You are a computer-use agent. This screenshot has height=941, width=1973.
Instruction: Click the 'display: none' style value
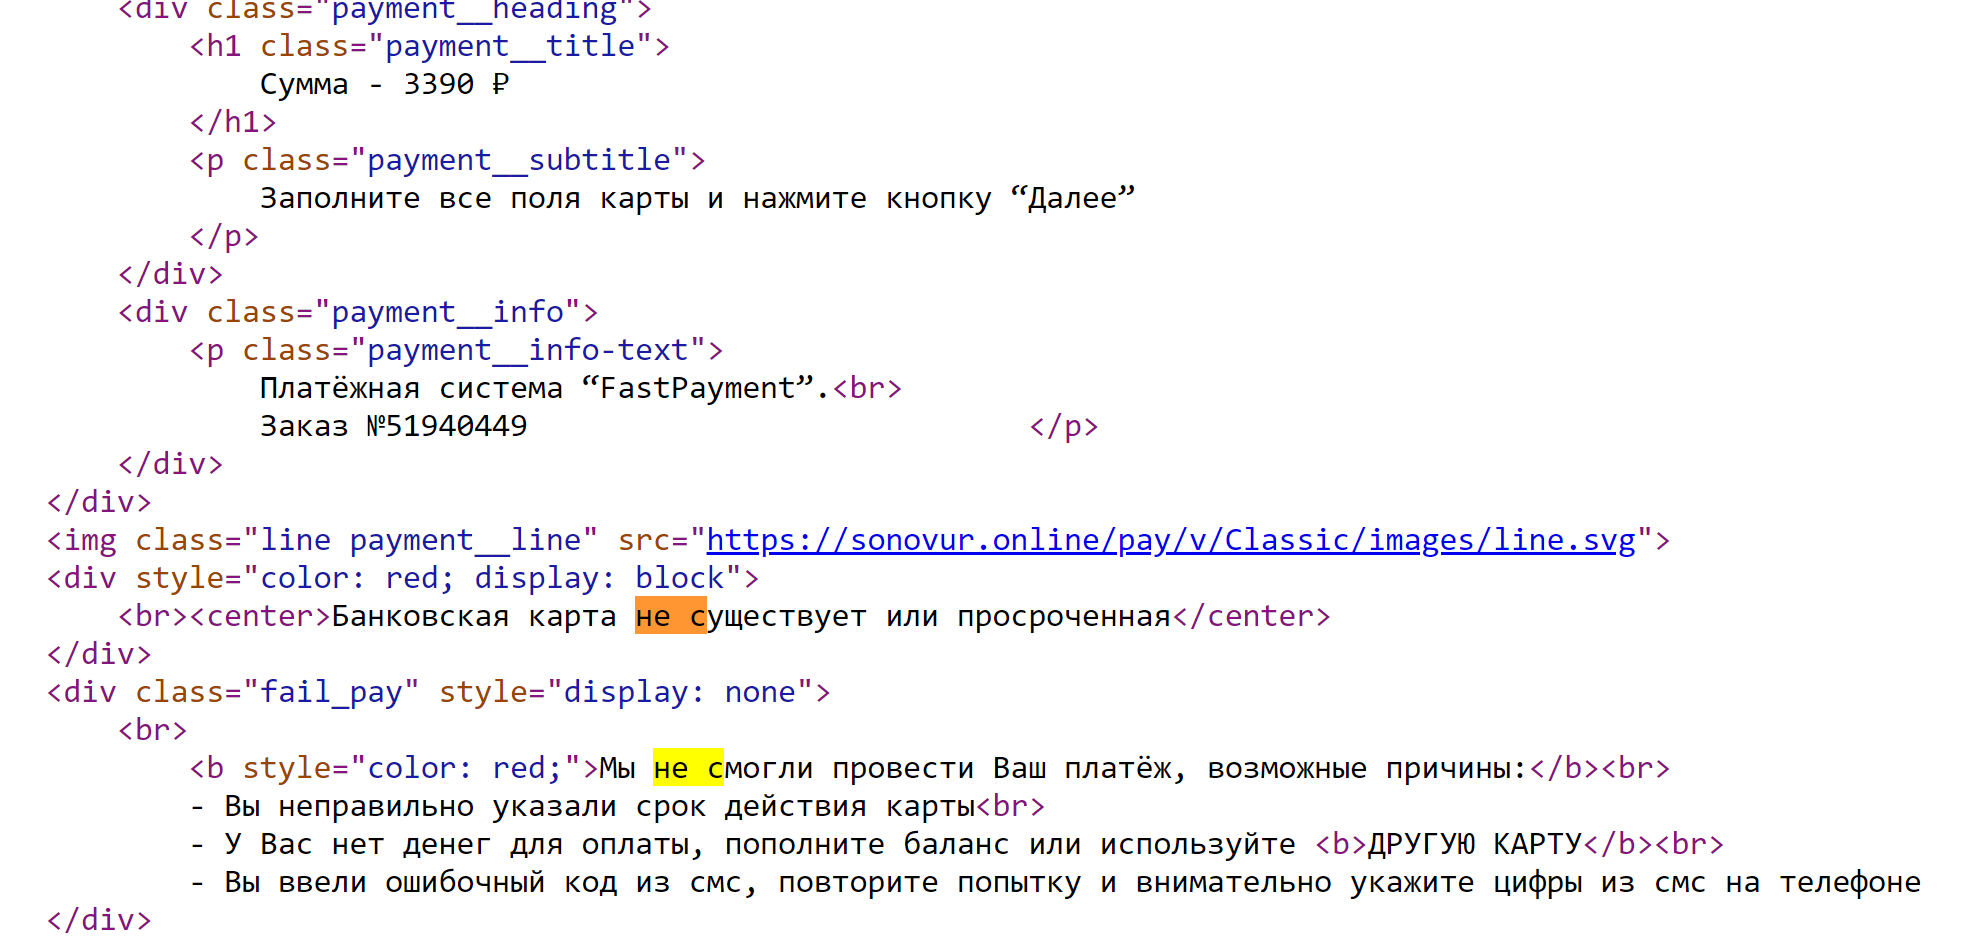[680, 692]
